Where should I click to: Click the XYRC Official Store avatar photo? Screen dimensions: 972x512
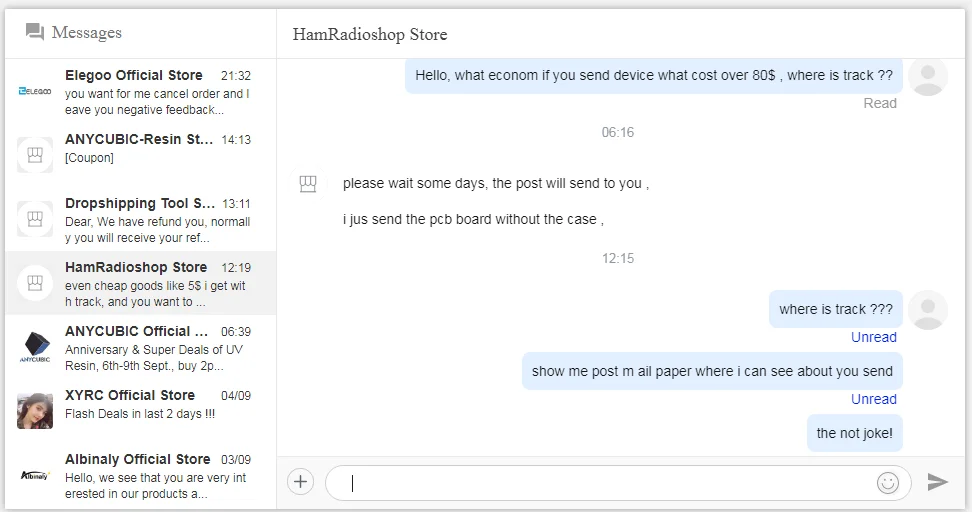35,411
